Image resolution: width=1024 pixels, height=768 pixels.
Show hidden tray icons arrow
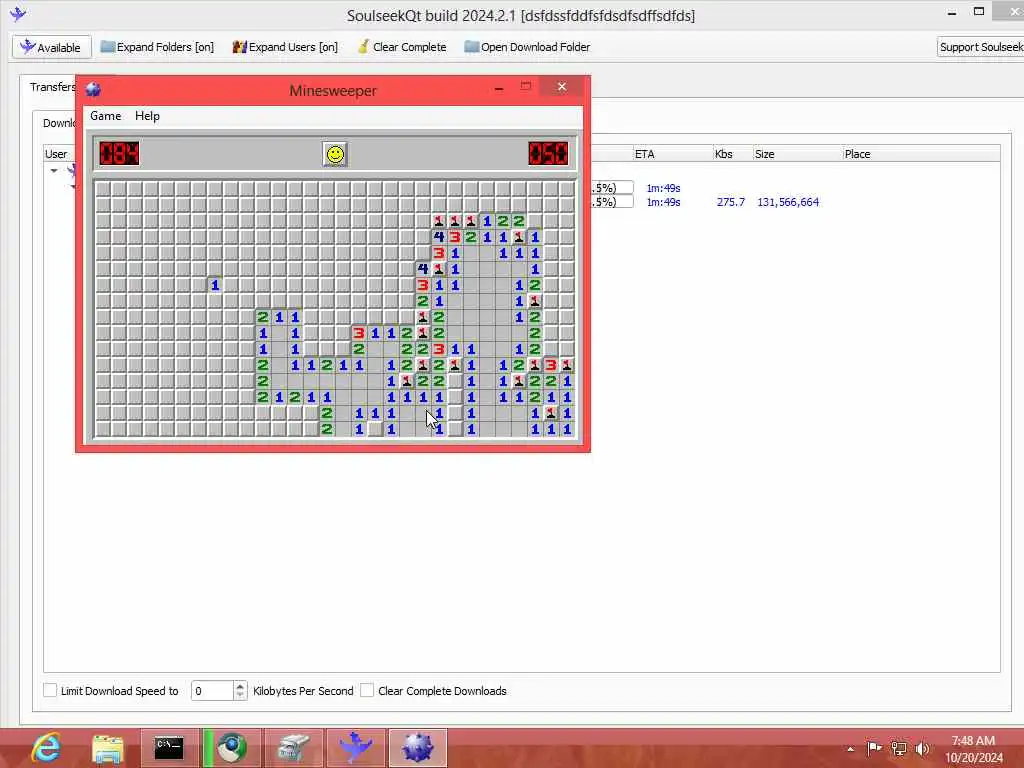pos(850,749)
